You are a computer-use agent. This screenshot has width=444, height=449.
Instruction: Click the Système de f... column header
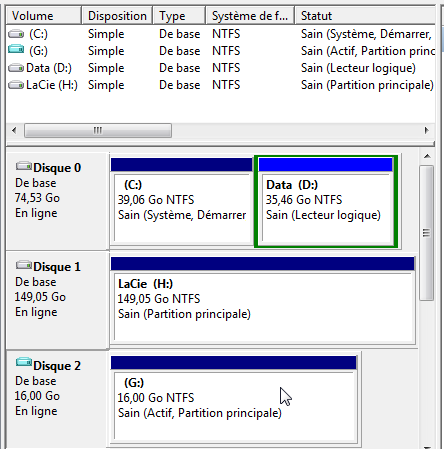(x=250, y=16)
